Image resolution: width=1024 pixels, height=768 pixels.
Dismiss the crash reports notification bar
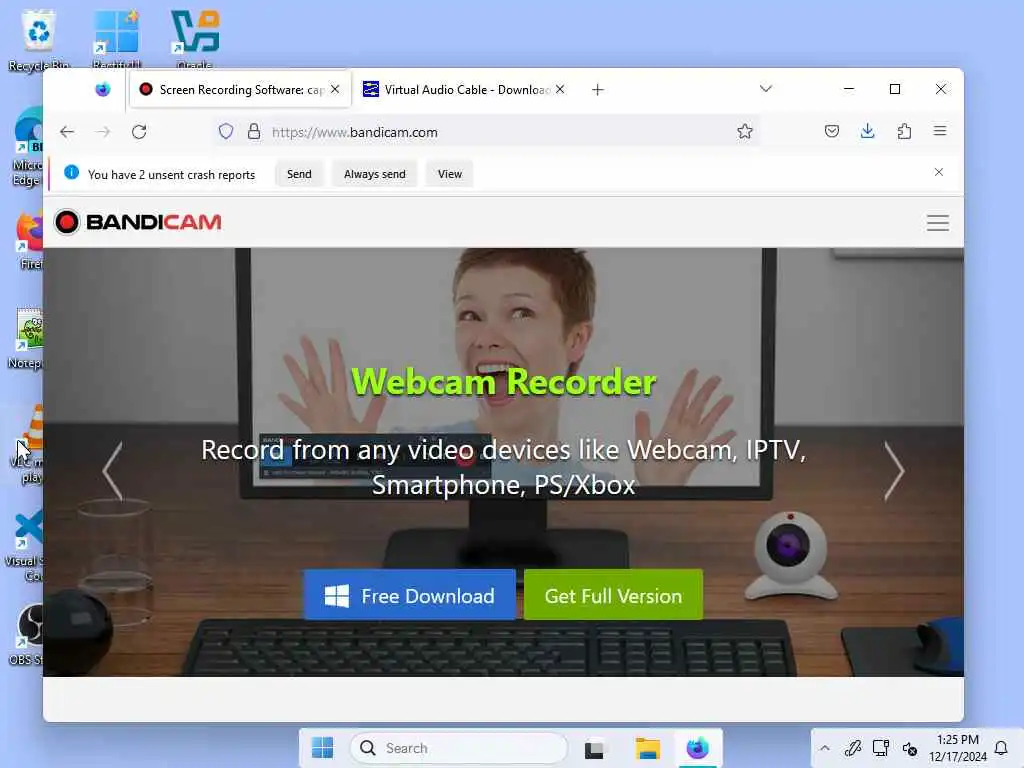pyautogui.click(x=938, y=172)
